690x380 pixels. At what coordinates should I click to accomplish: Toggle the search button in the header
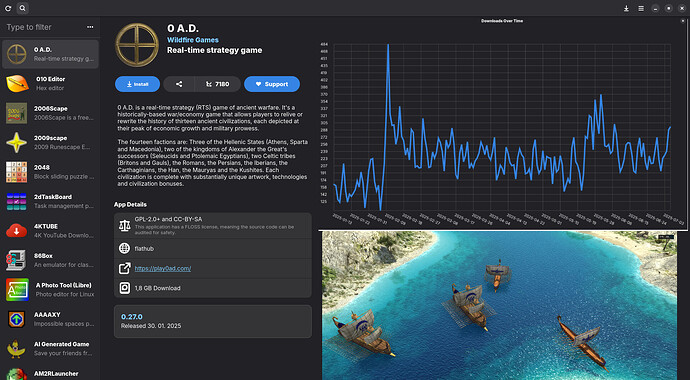coord(22,8)
